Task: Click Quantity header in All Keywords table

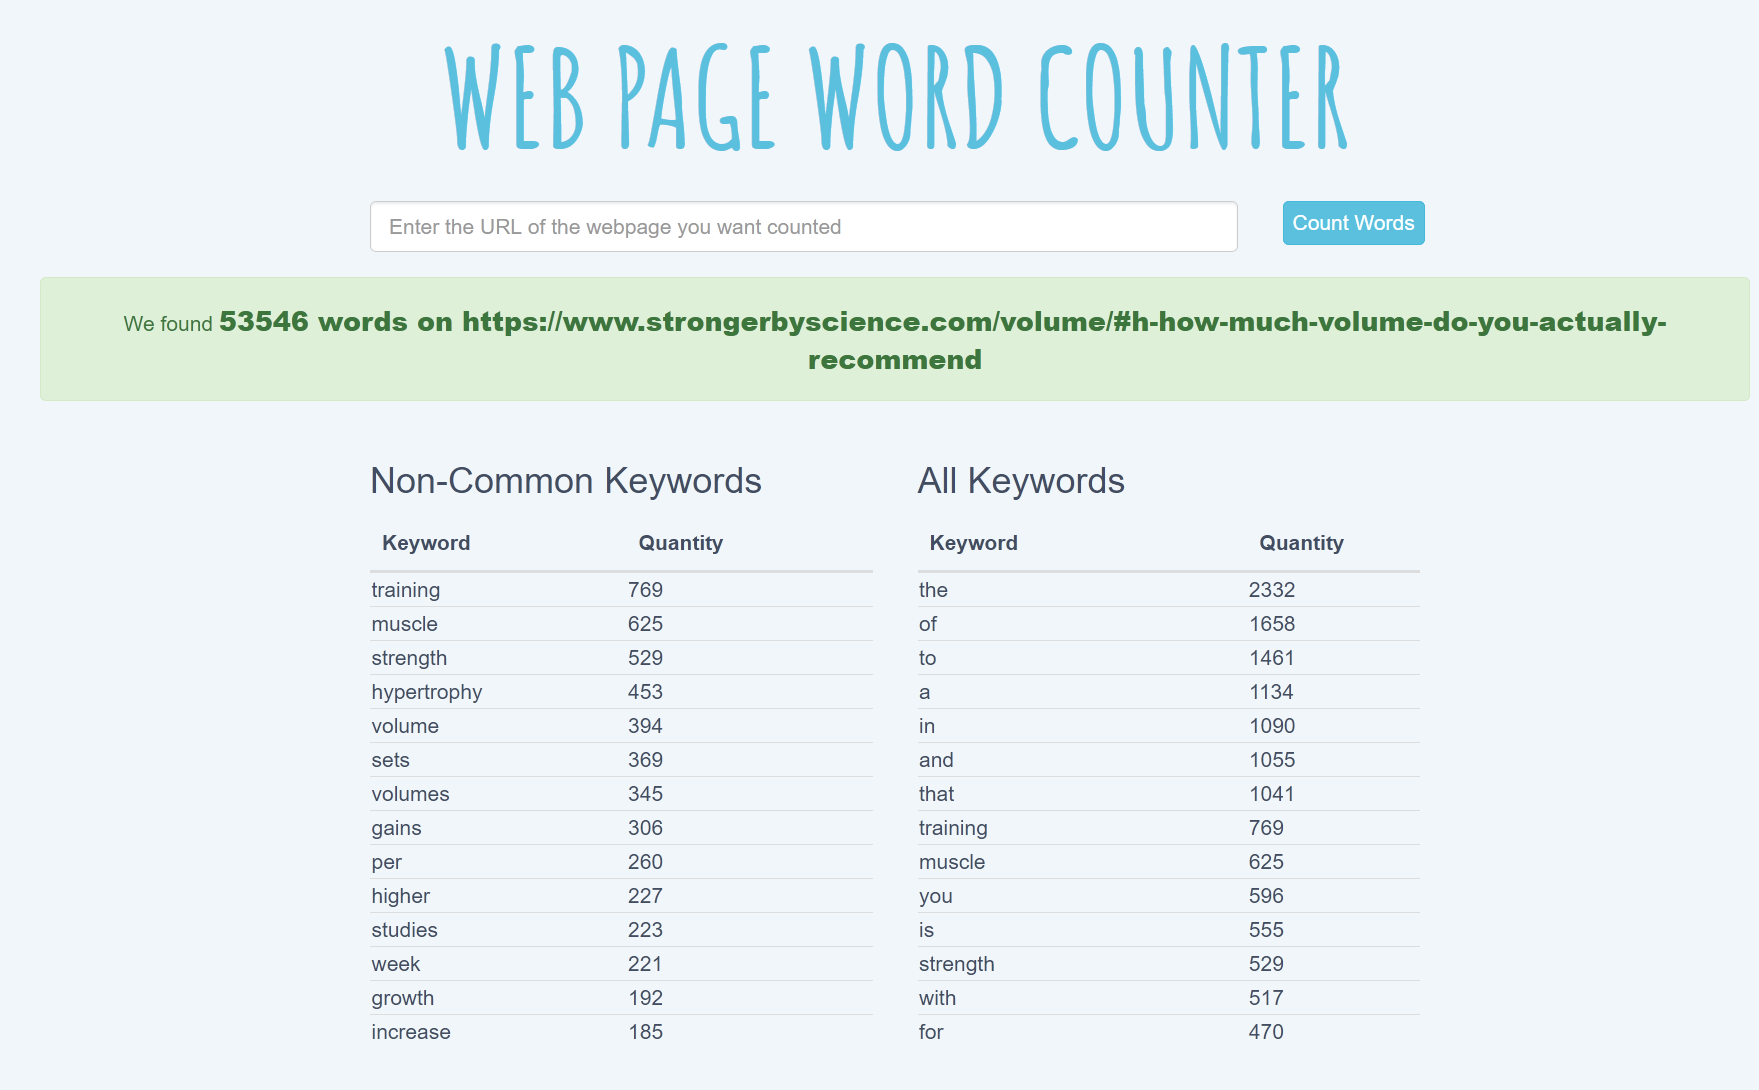Action: (1301, 543)
